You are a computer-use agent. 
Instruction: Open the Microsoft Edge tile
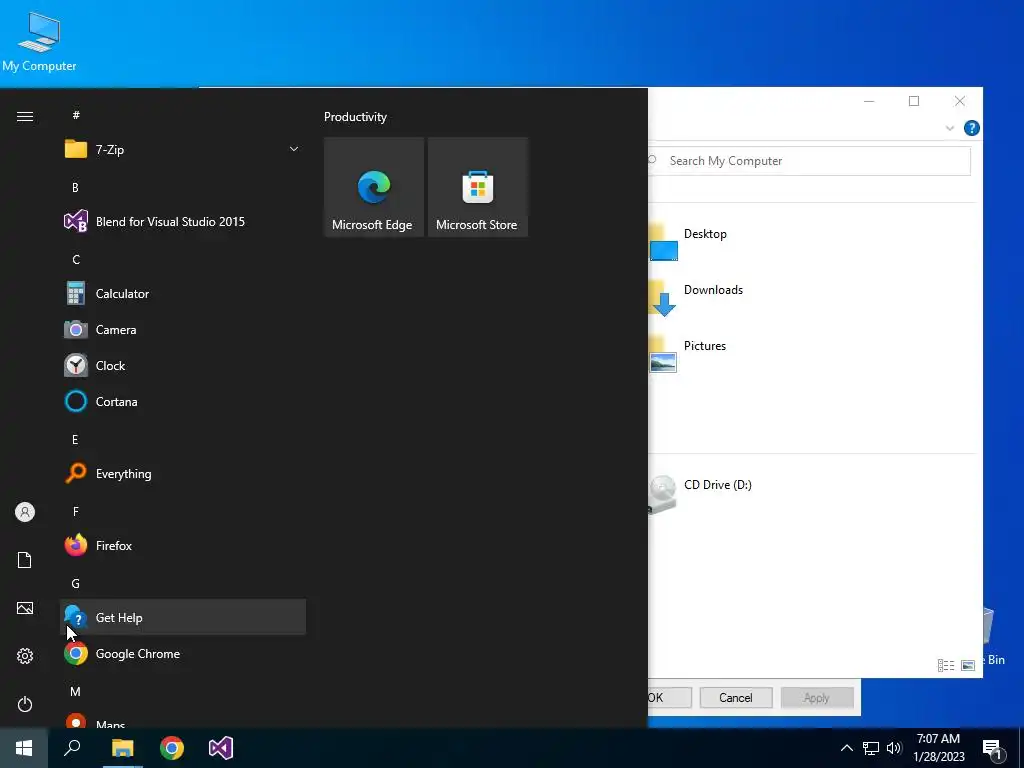point(374,187)
